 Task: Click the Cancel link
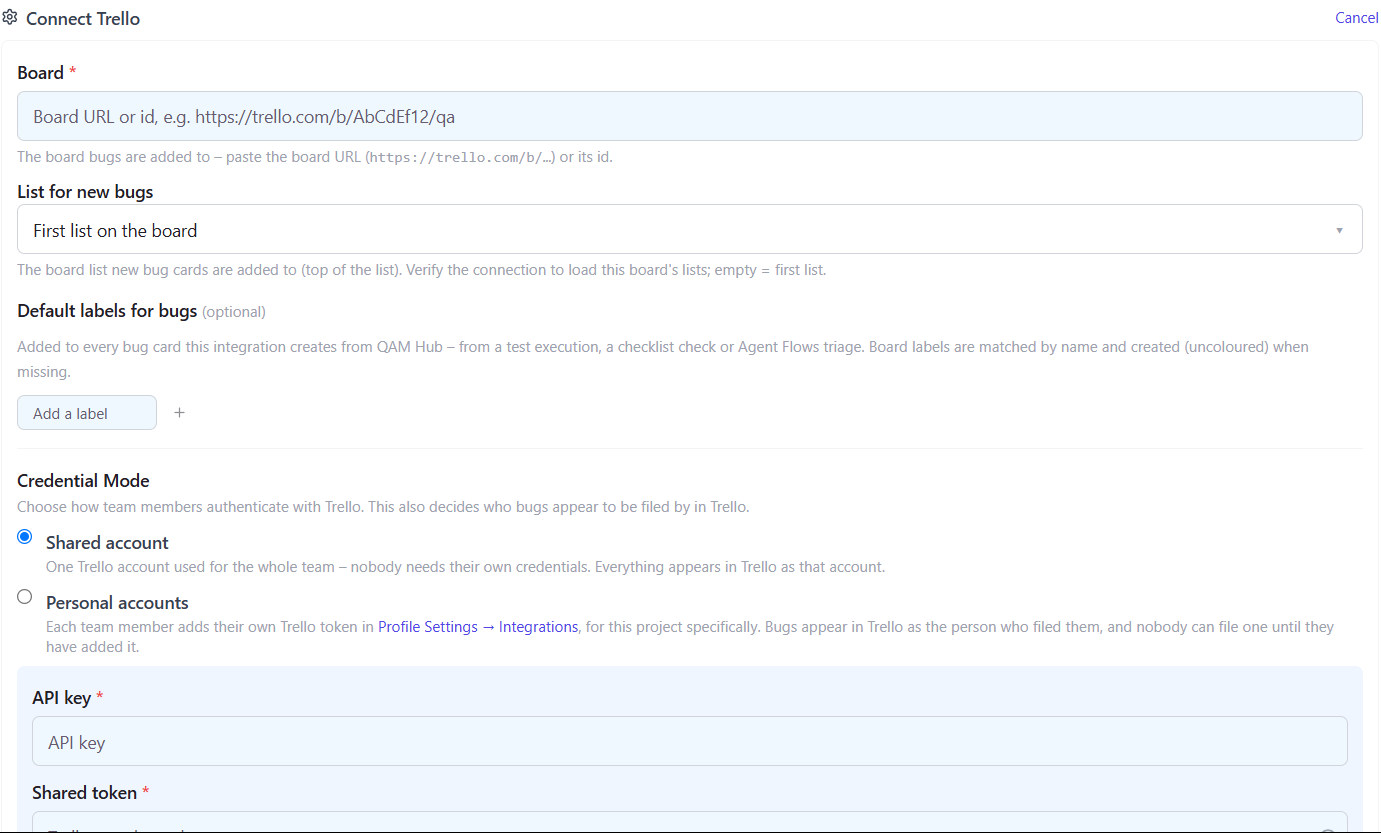tap(1357, 18)
